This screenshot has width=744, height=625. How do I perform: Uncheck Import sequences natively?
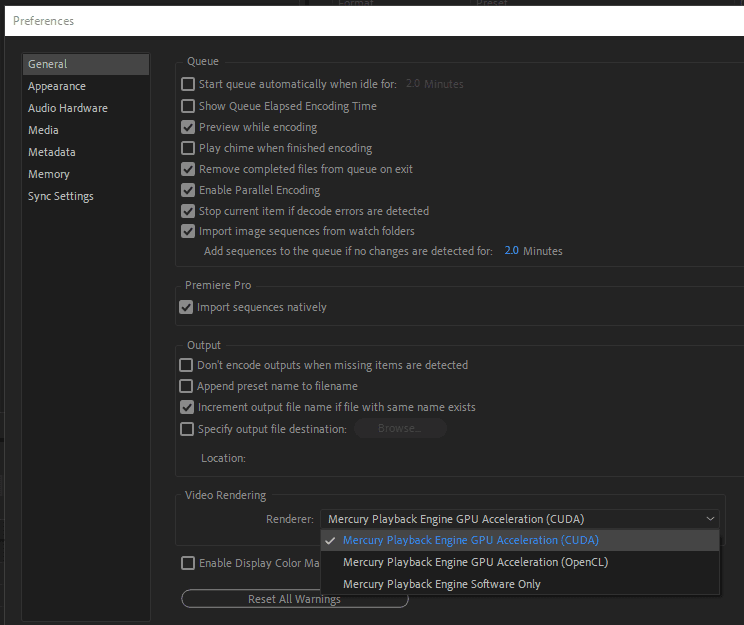tap(185, 307)
